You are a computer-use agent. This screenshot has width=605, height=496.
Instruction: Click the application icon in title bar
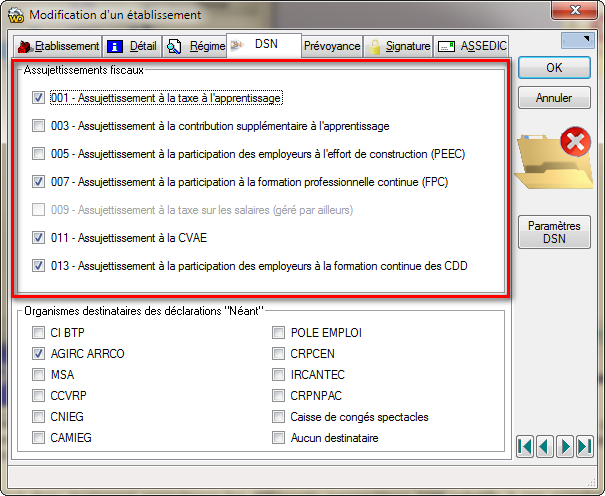tap(14, 15)
